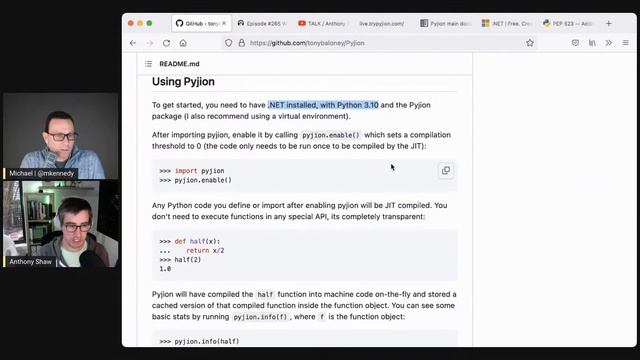The height and width of the screenshot is (360, 640).
Task: Switch to the live.trypyjion.com tab
Action: 382,24
